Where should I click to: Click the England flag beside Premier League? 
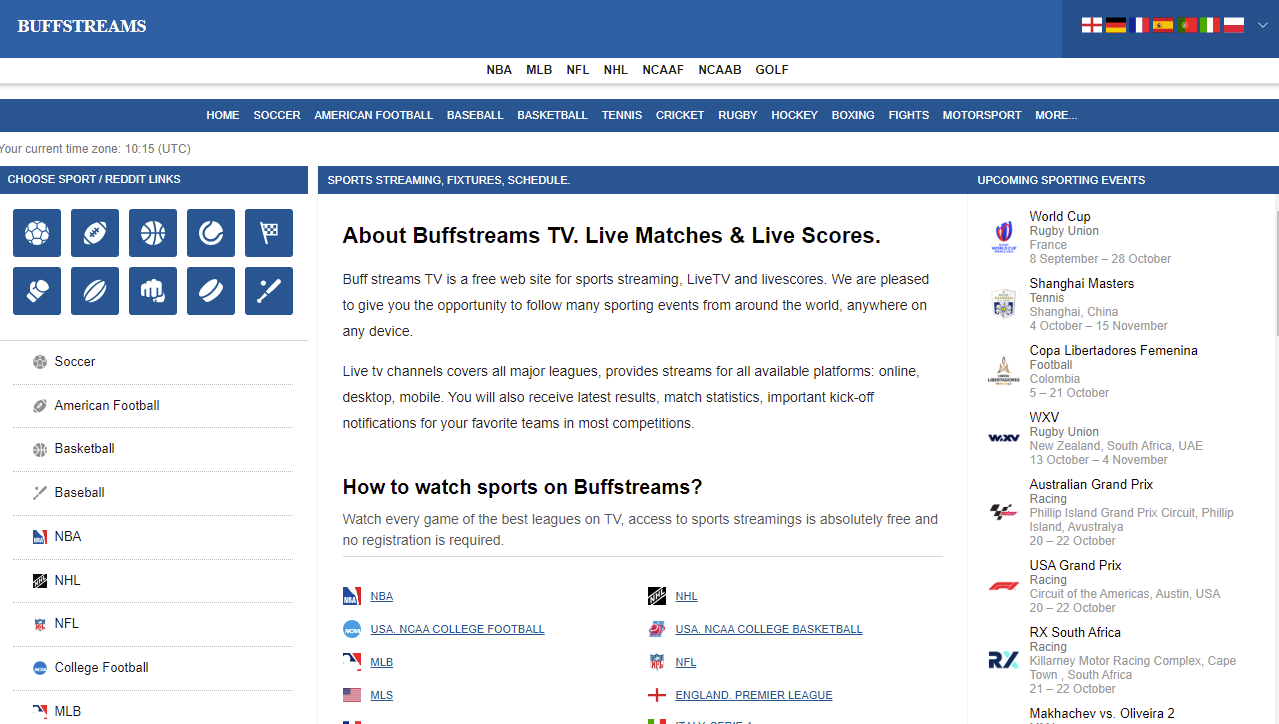[x=657, y=695]
